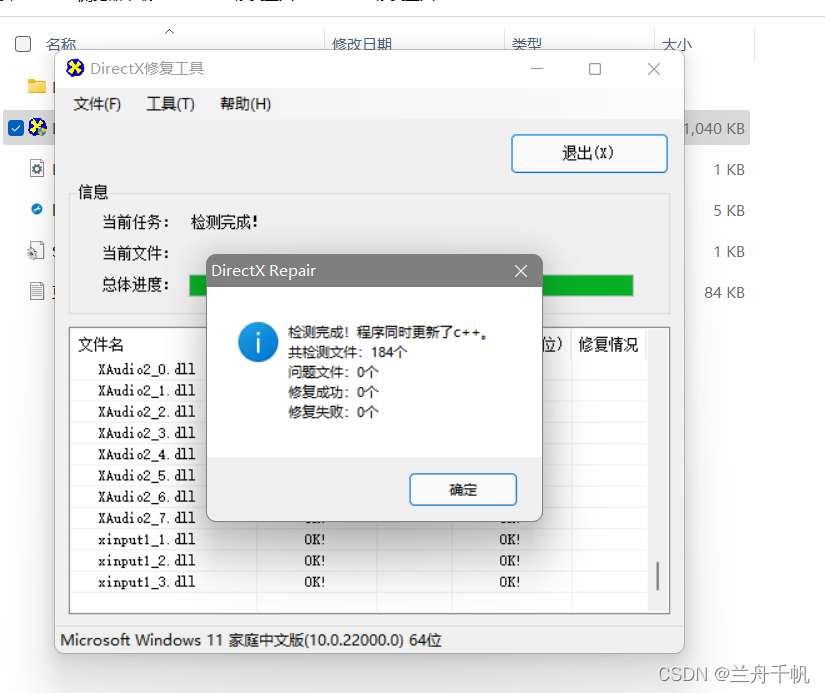
Task: Click the 检测完成! current task text
Action: pyautogui.click(x=224, y=222)
